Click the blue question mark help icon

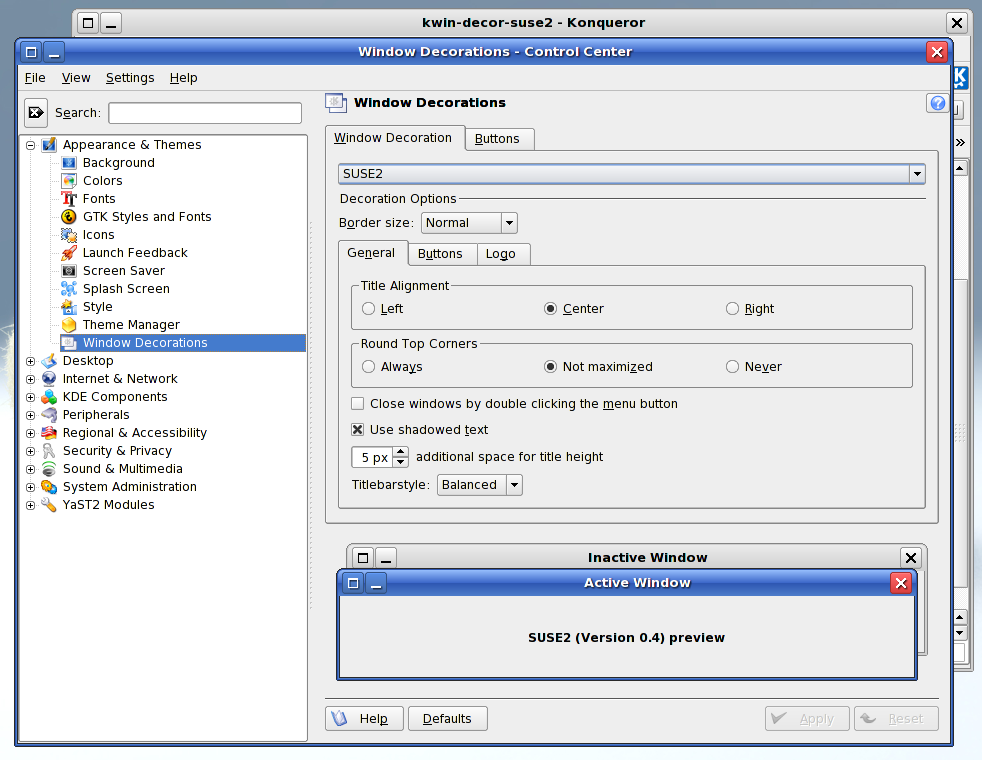(938, 103)
